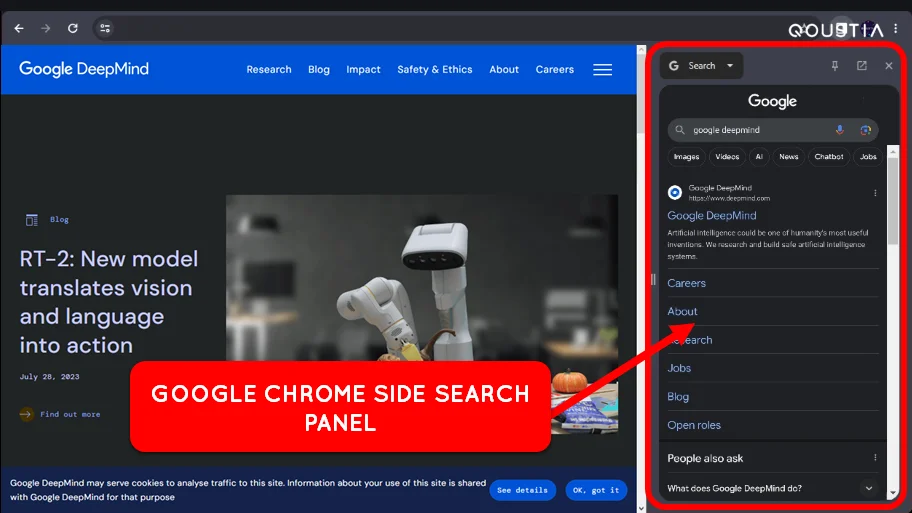Open RT-2 article headline
The height and width of the screenshot is (513, 912).
tap(109, 302)
